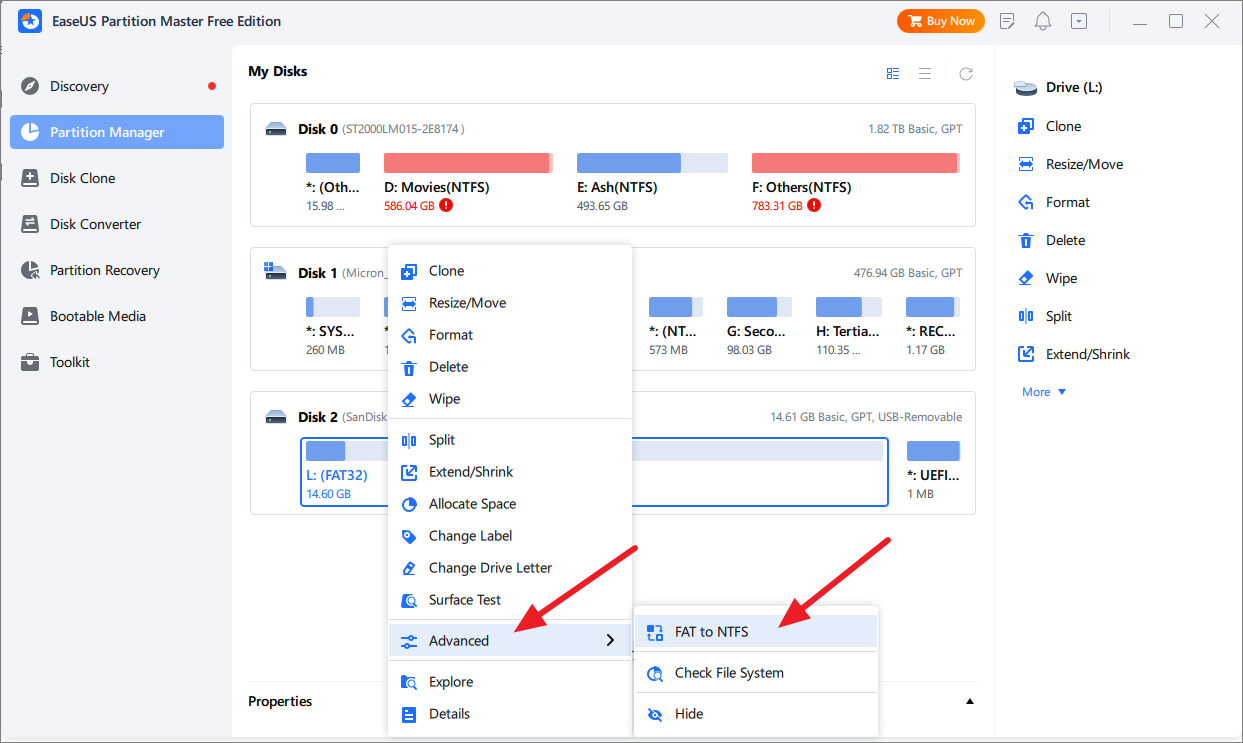Open Partition Recovery from sidebar
1243x743 pixels.
tap(117, 270)
